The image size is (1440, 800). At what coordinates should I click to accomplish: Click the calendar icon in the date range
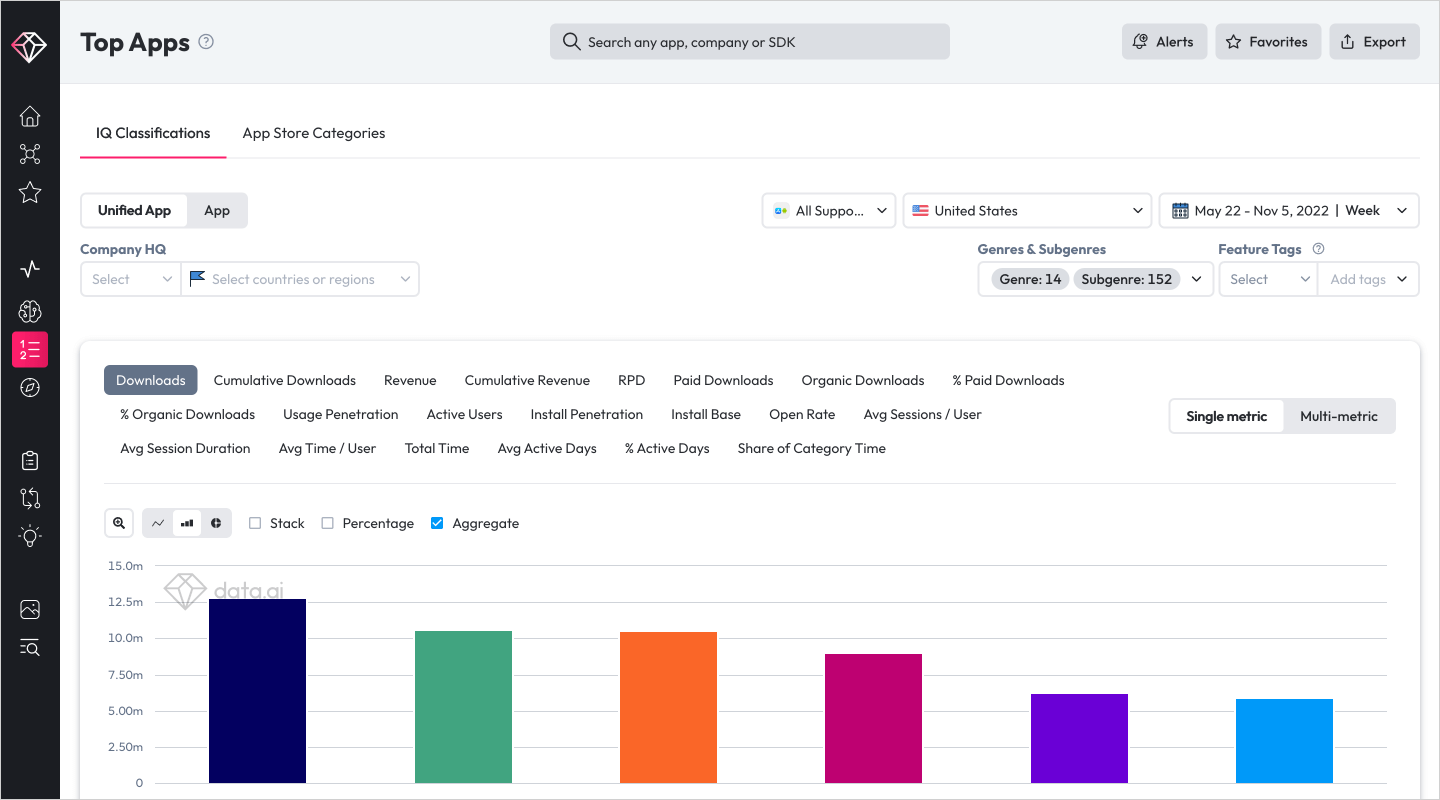pyautogui.click(x=1180, y=211)
